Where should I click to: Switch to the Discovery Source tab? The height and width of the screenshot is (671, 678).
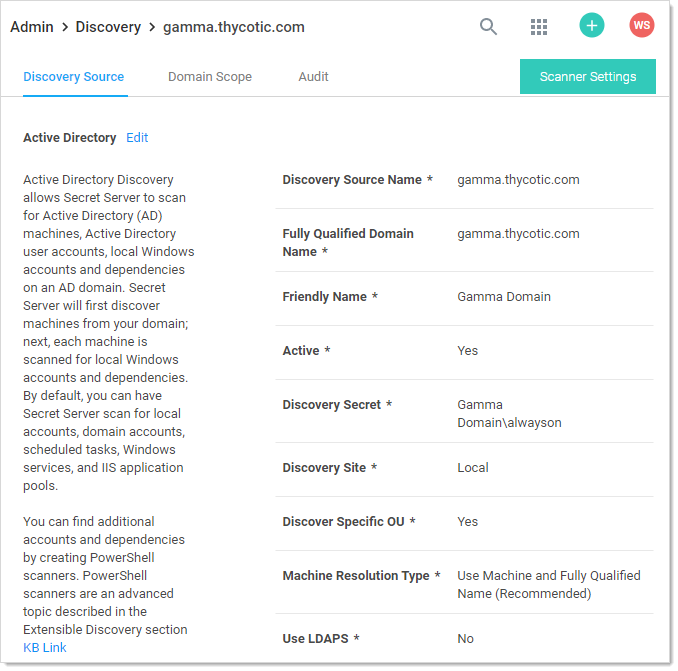74,77
